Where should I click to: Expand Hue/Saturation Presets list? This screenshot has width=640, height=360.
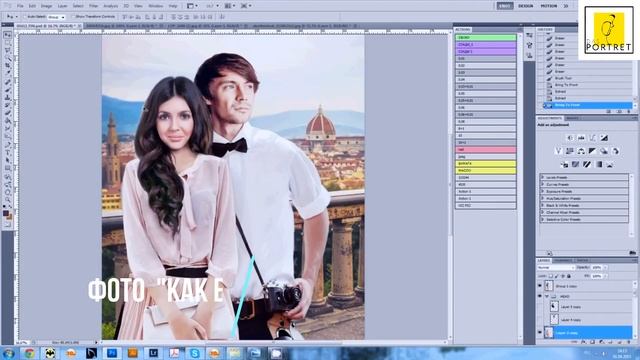click(x=543, y=198)
